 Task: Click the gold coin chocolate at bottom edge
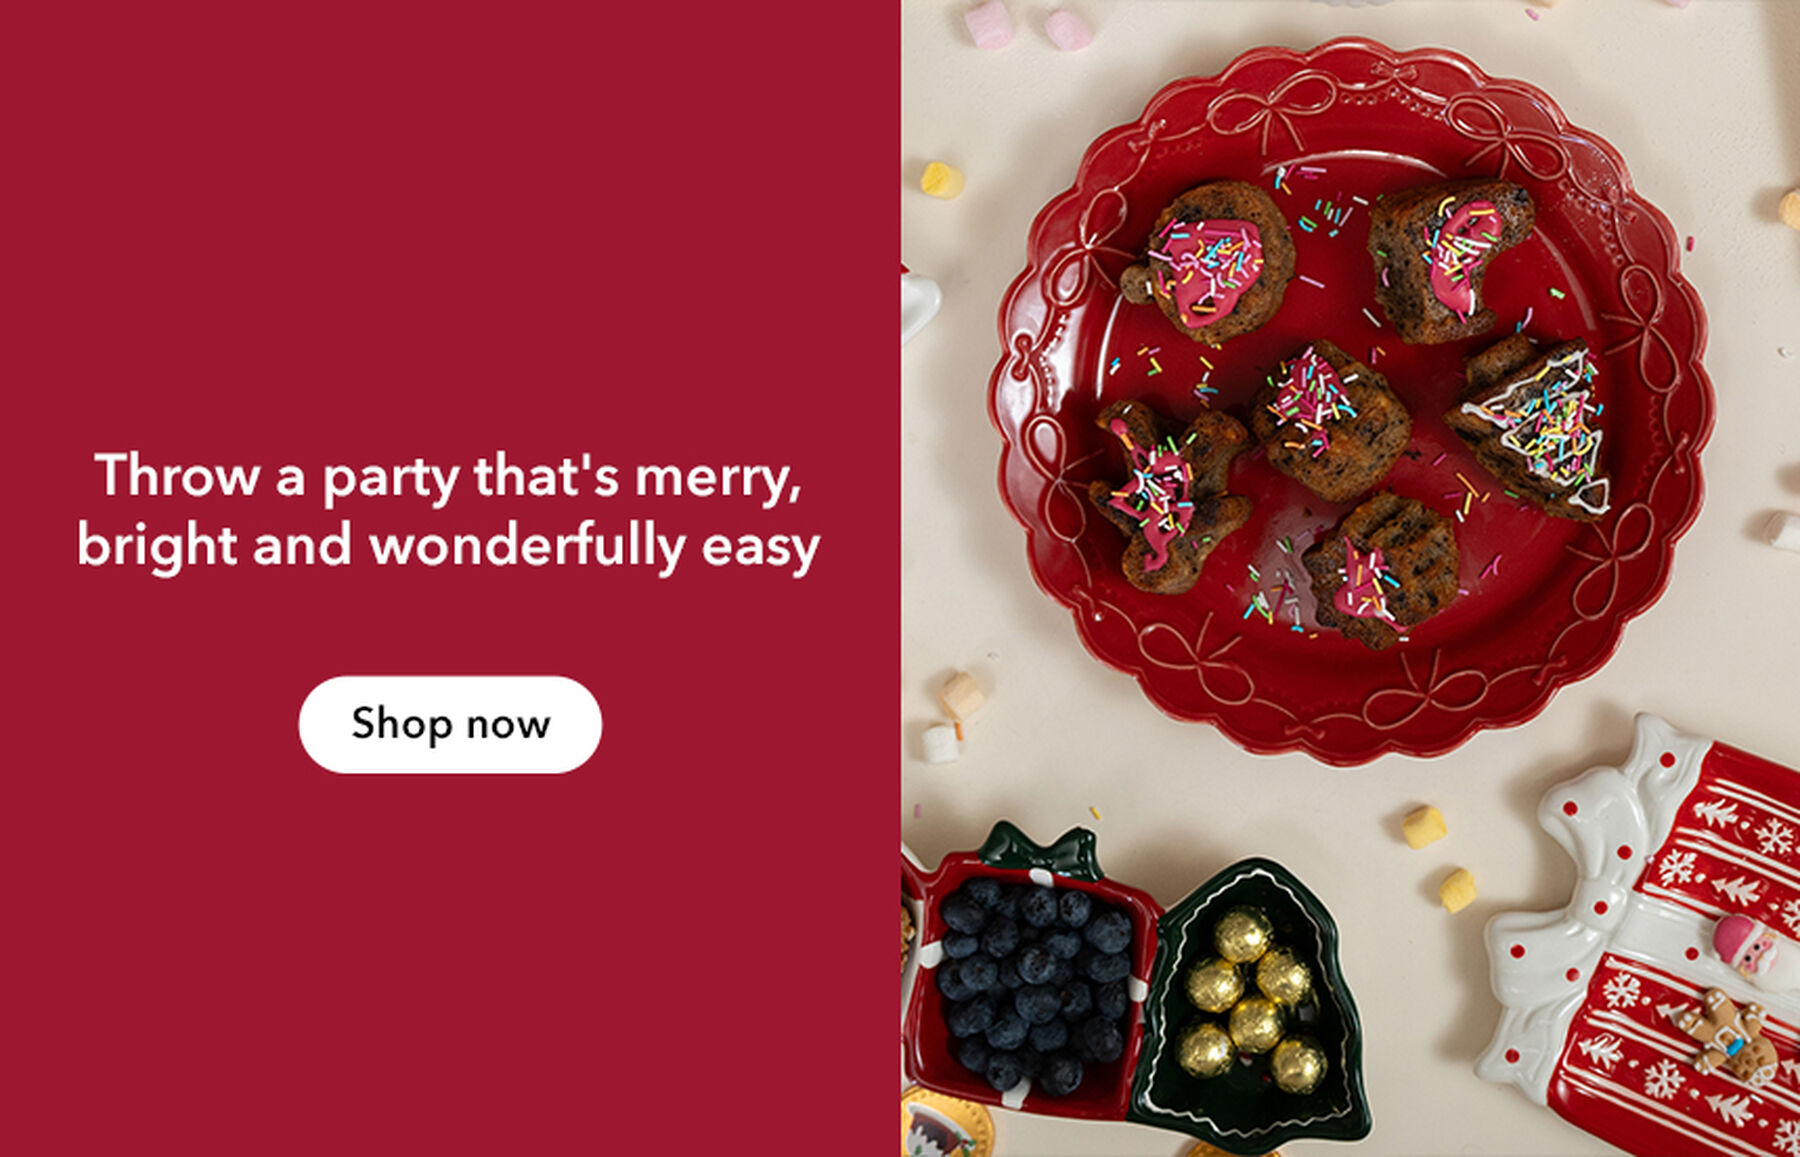pos(946,1124)
